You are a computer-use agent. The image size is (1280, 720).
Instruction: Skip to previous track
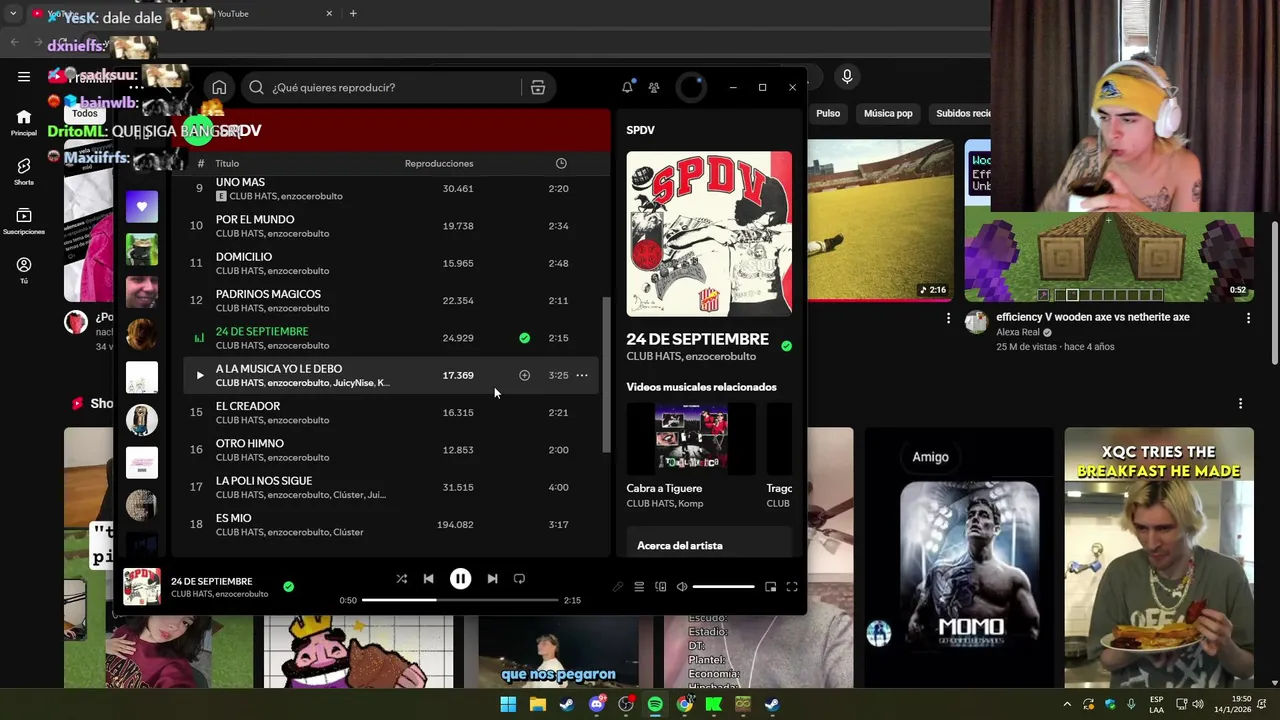[x=428, y=578]
